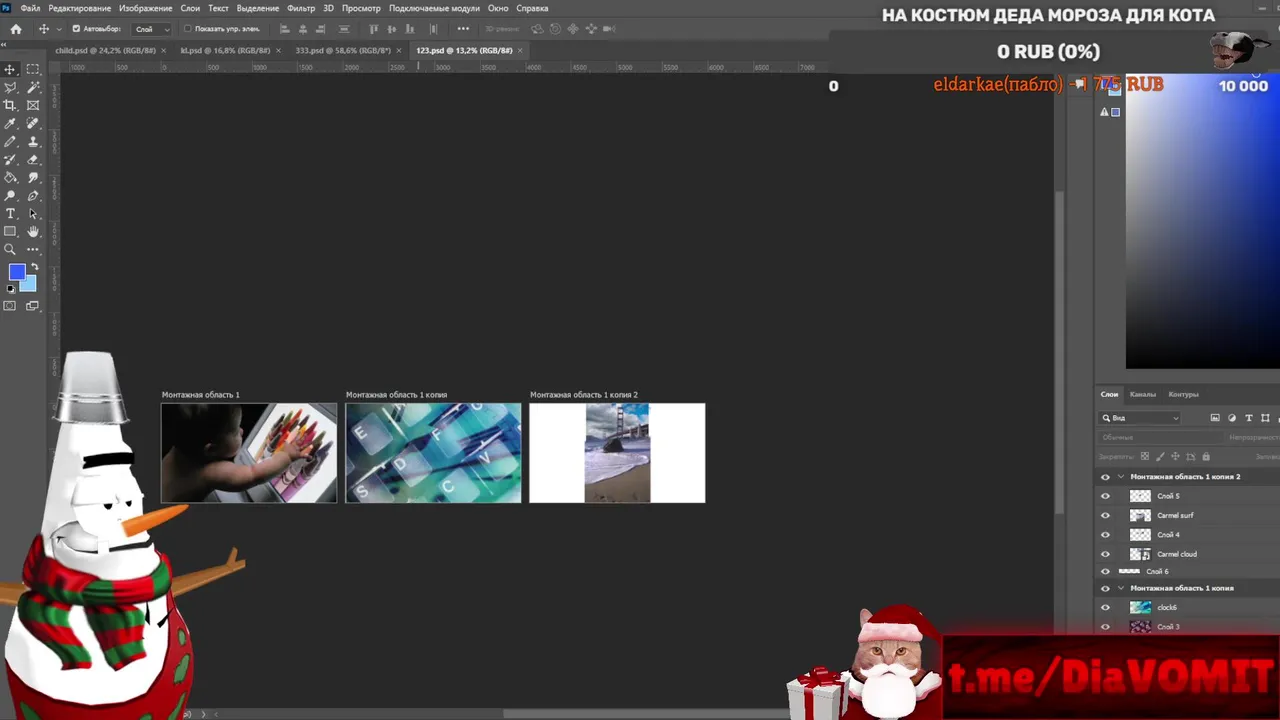Select the Frame tool
Viewport: 1280px width, 720px height.
33,105
